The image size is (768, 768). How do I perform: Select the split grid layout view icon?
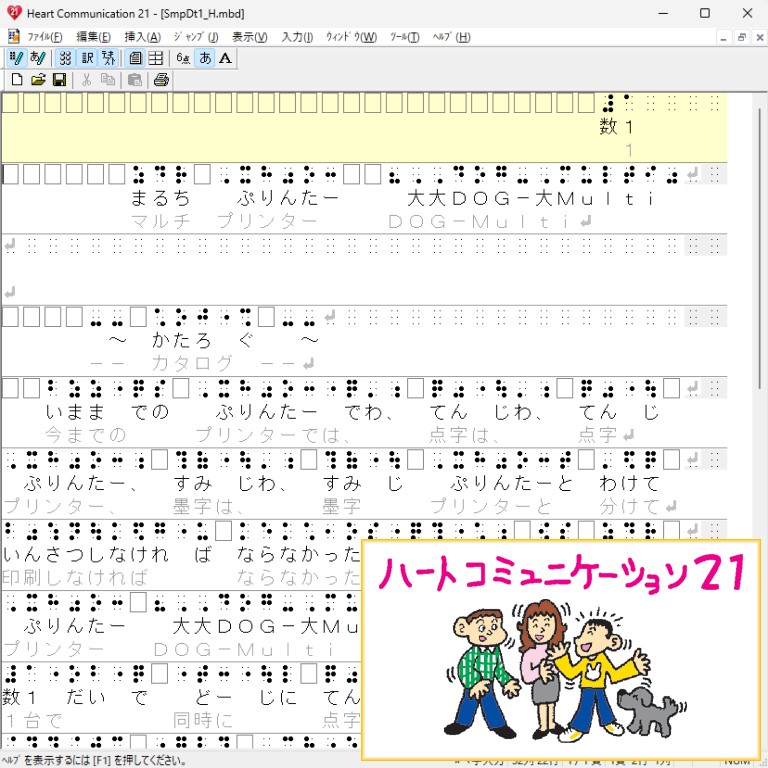(x=156, y=58)
